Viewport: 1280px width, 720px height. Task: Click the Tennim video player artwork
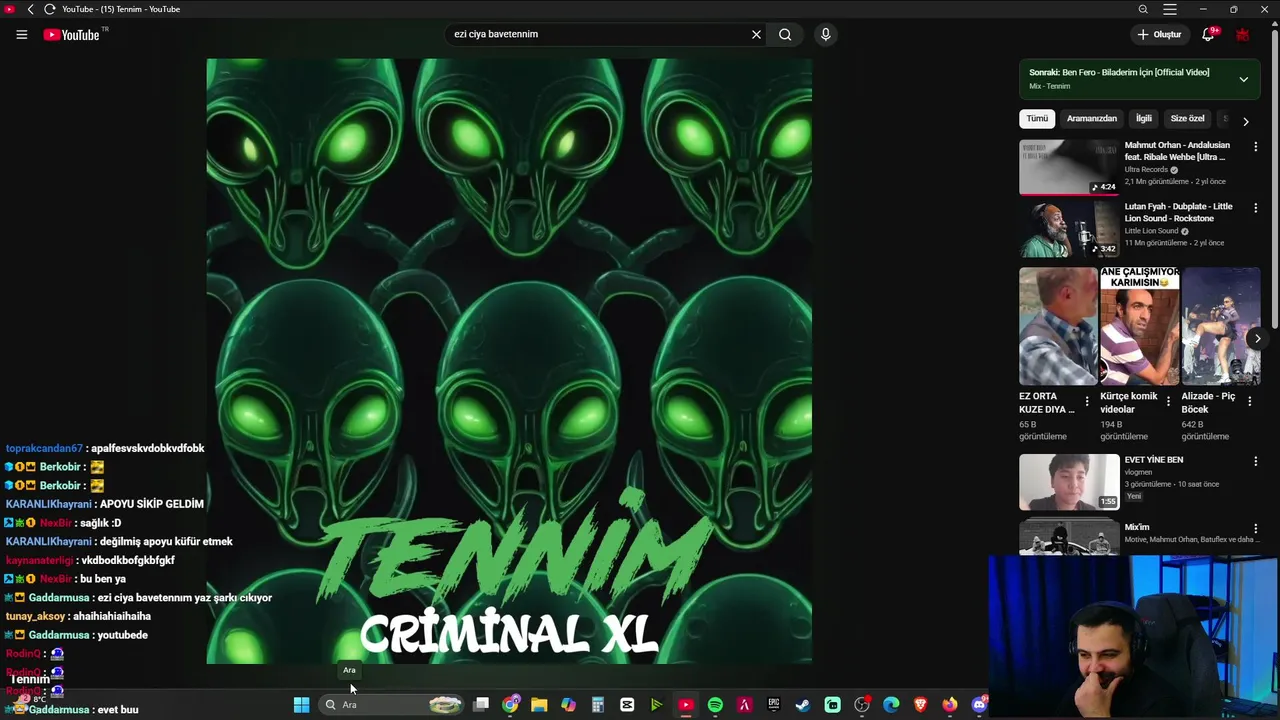(x=509, y=361)
